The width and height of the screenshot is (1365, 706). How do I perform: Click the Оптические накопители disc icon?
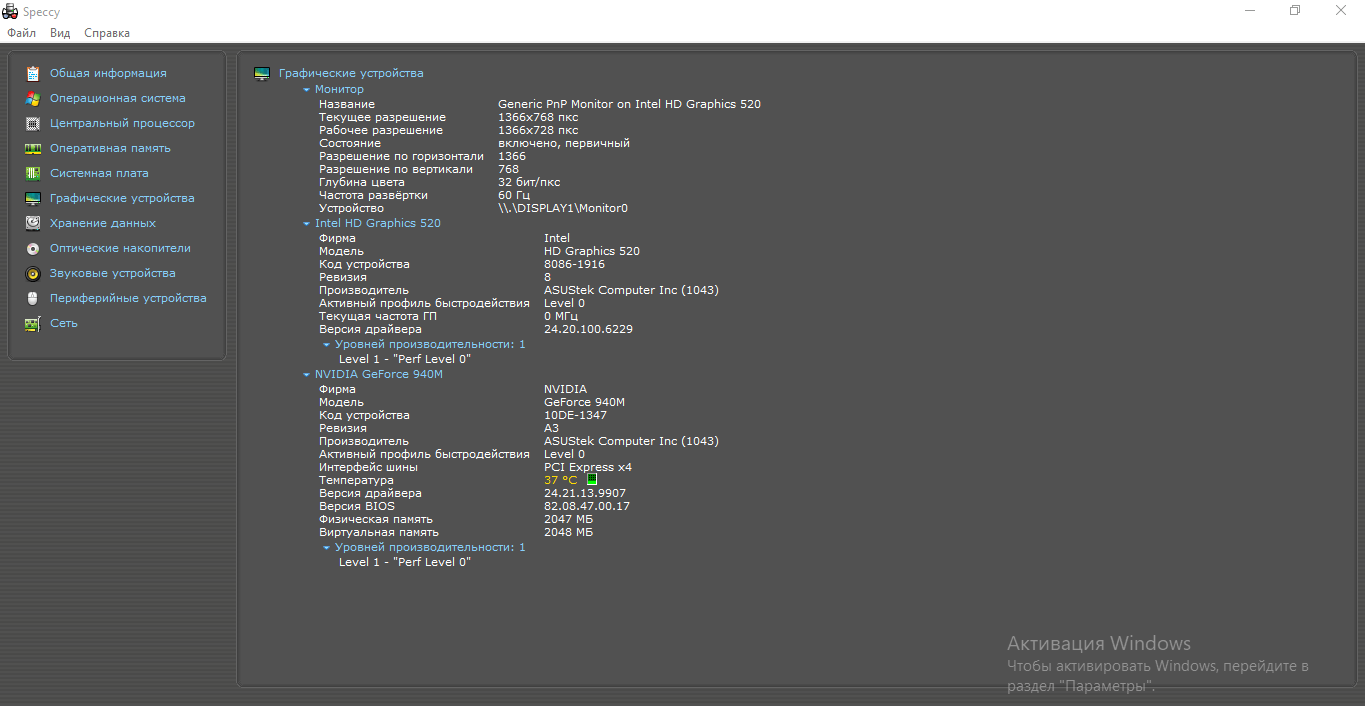point(33,248)
